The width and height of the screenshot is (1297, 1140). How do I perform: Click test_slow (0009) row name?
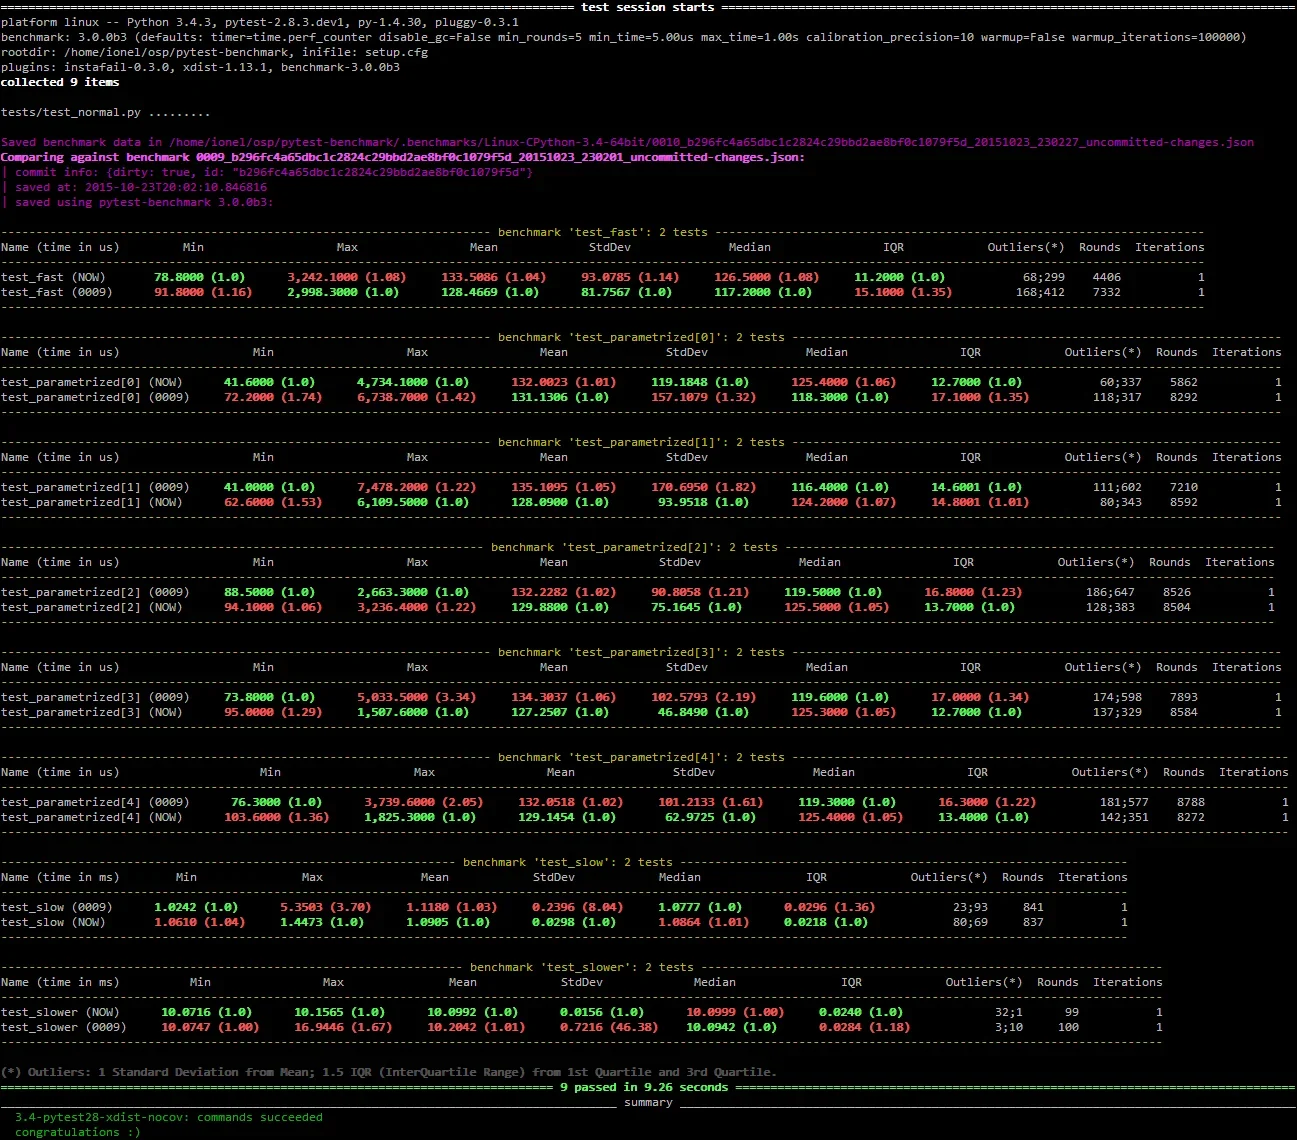[56, 907]
